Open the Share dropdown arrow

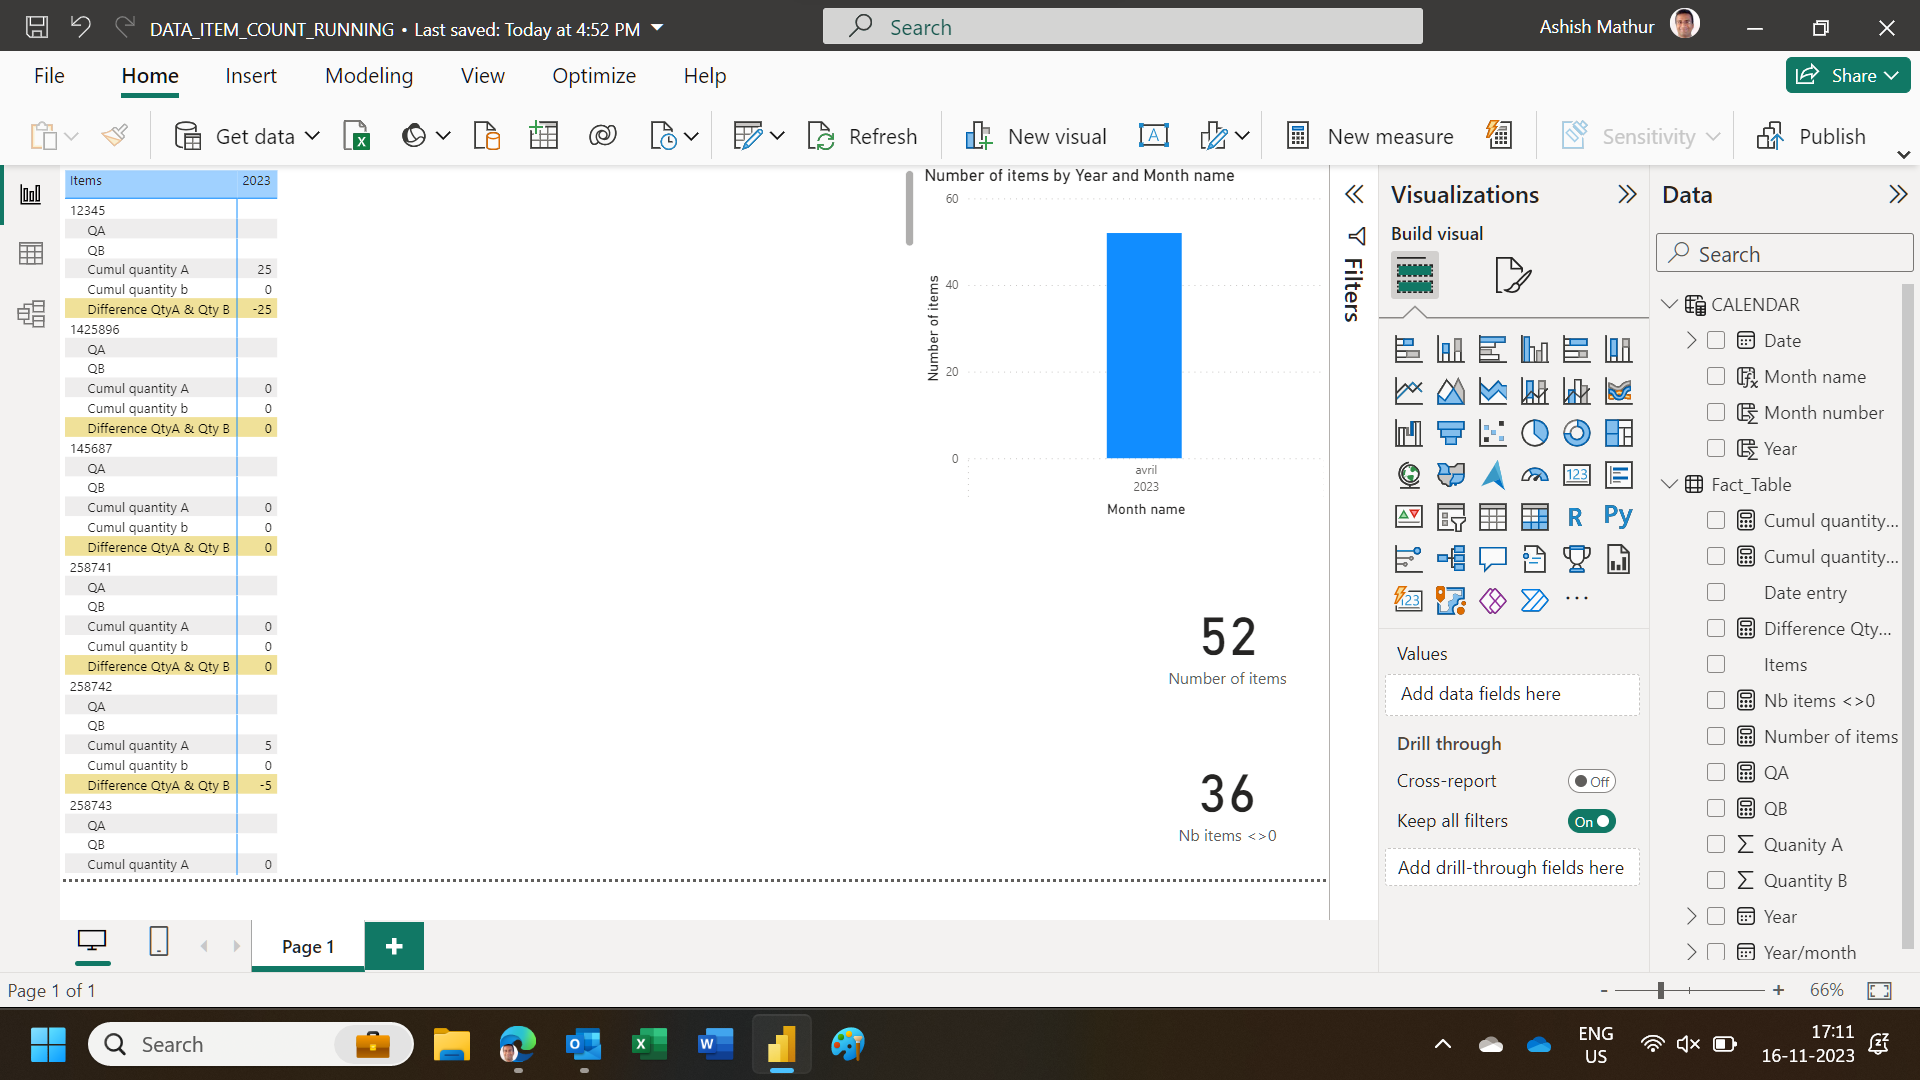pyautogui.click(x=1891, y=75)
